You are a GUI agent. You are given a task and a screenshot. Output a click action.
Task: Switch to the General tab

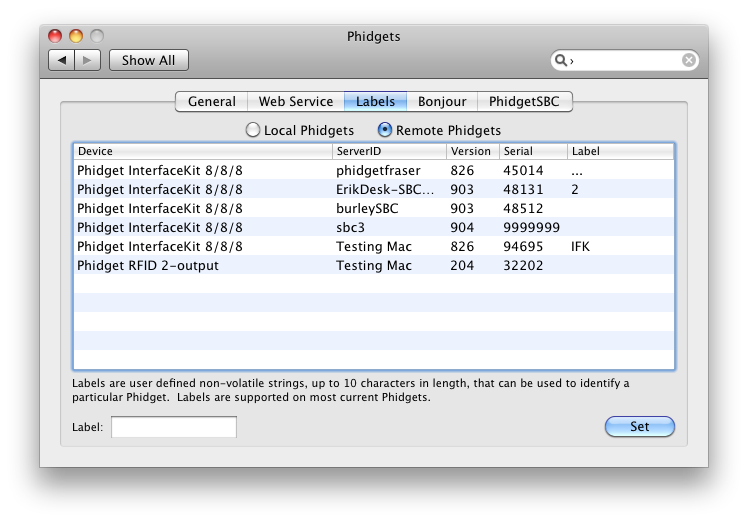211,101
